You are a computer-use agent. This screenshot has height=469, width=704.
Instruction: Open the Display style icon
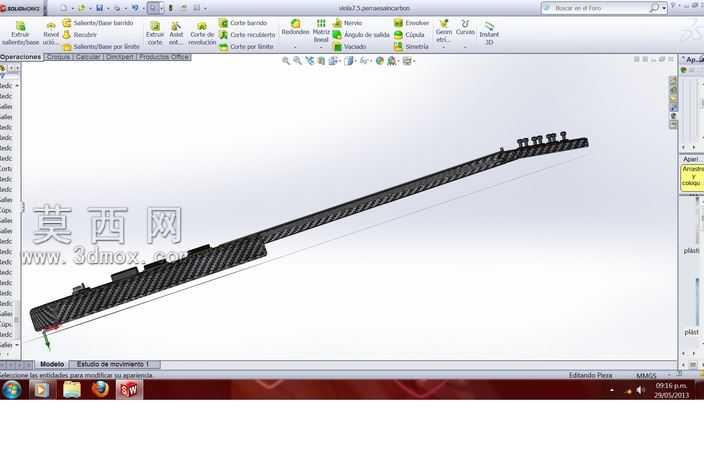coord(349,61)
